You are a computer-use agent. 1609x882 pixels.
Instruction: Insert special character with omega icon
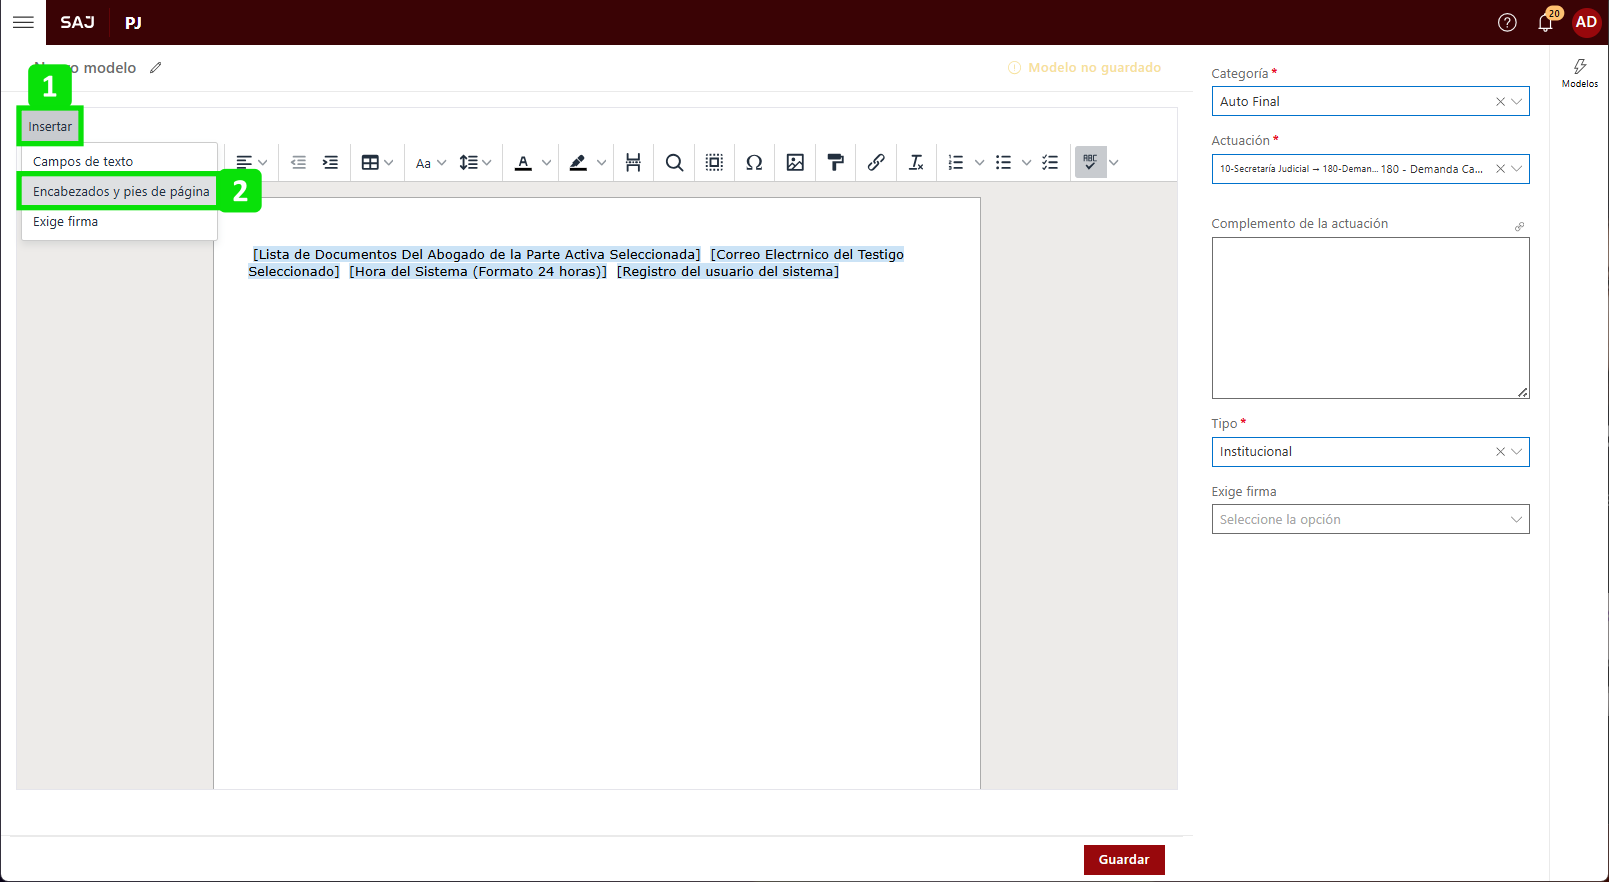point(754,163)
